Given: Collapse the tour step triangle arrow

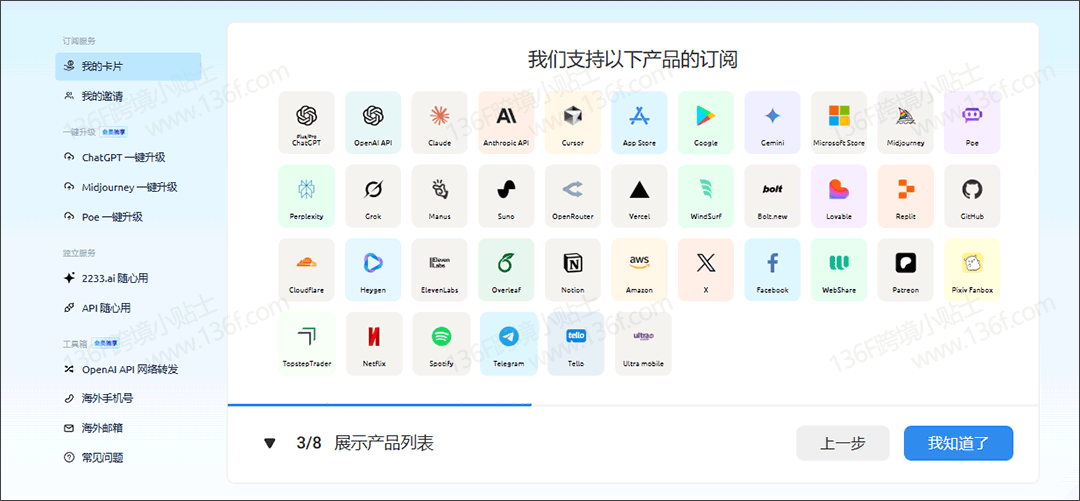Looking at the screenshot, I should (x=270, y=443).
